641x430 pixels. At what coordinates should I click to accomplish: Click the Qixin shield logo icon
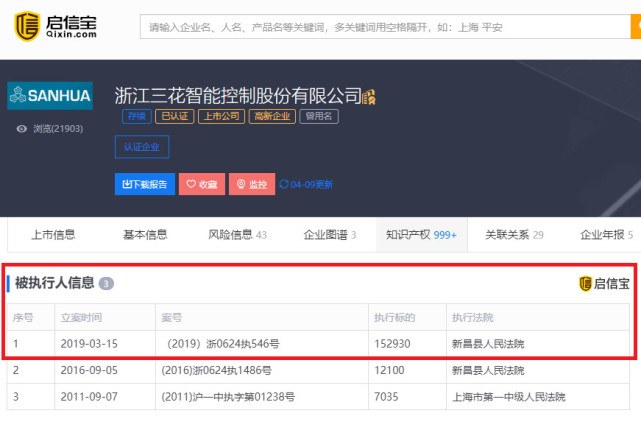point(27,26)
